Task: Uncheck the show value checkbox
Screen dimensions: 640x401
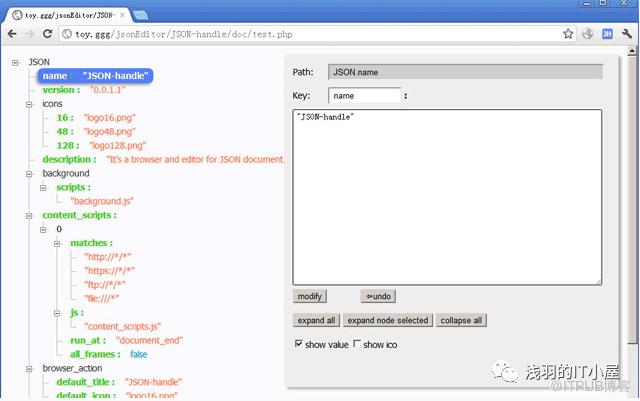Action: (299, 344)
